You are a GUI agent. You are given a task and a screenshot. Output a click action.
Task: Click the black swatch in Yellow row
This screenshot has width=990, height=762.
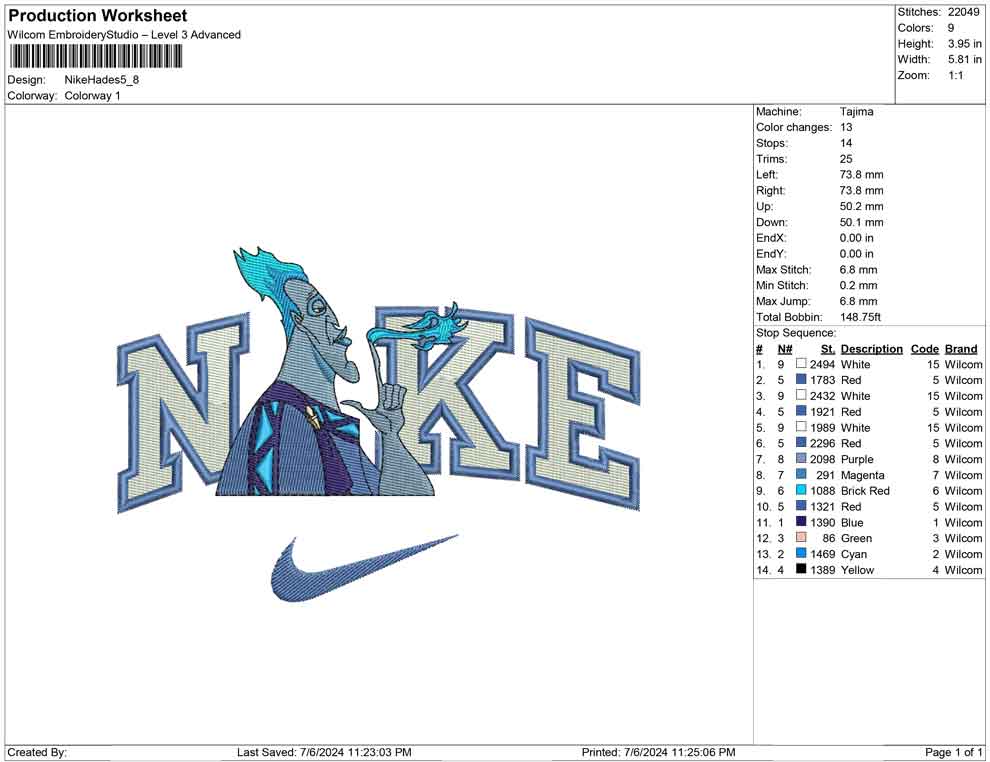(801, 569)
